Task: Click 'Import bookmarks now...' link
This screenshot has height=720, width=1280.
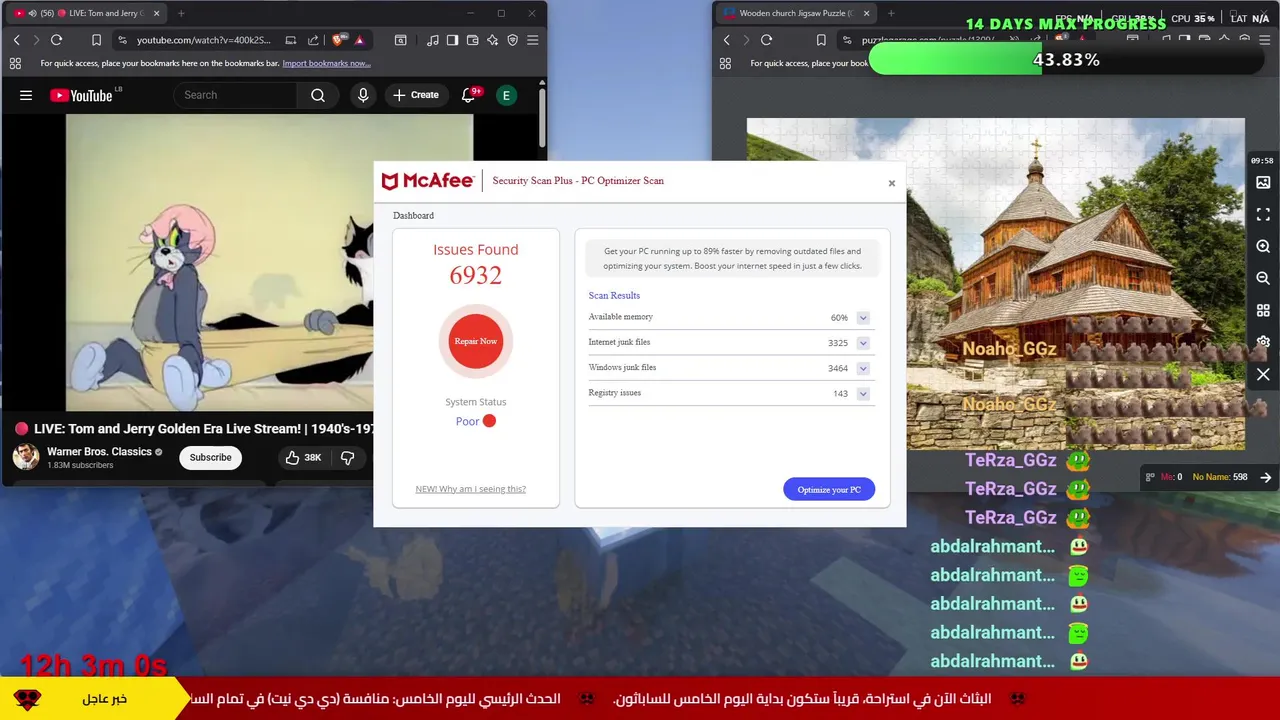Action: tap(326, 63)
